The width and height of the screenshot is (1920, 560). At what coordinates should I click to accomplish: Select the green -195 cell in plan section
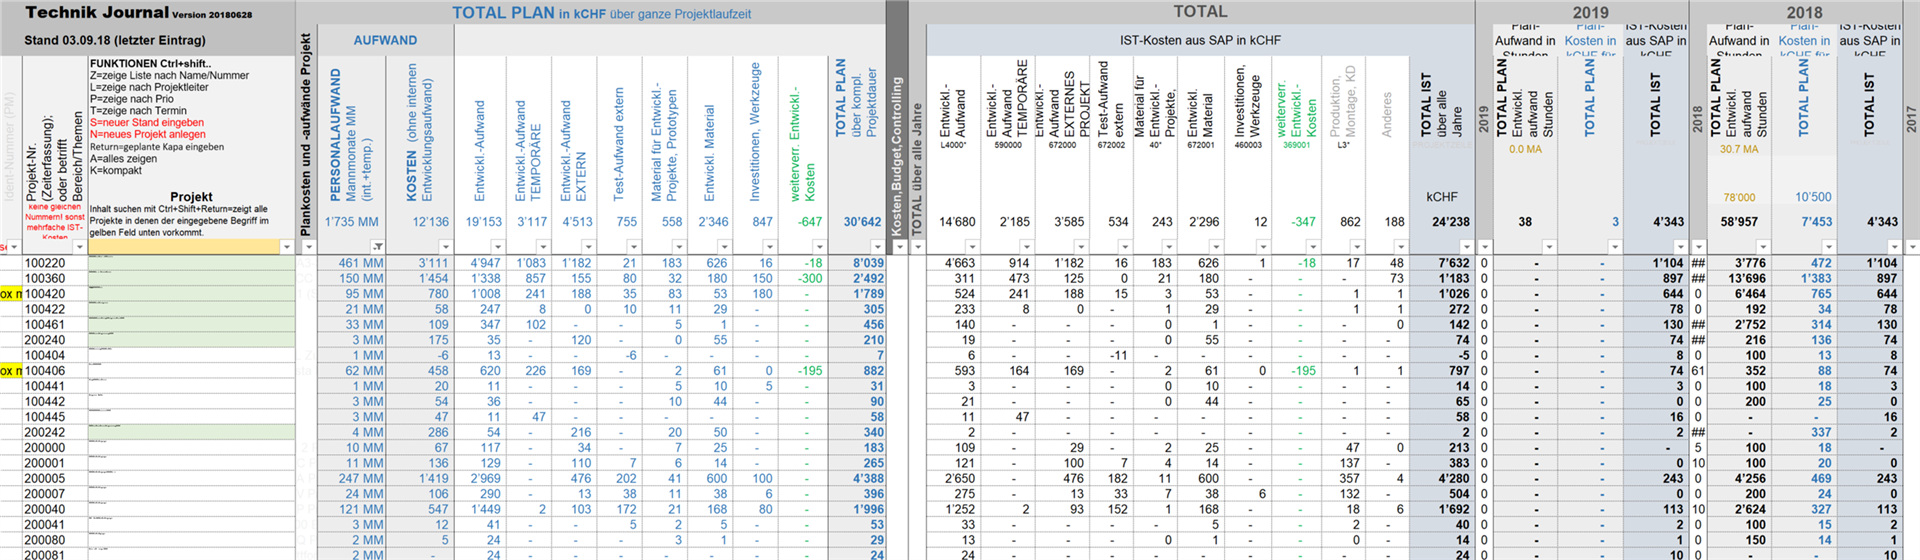coord(804,371)
